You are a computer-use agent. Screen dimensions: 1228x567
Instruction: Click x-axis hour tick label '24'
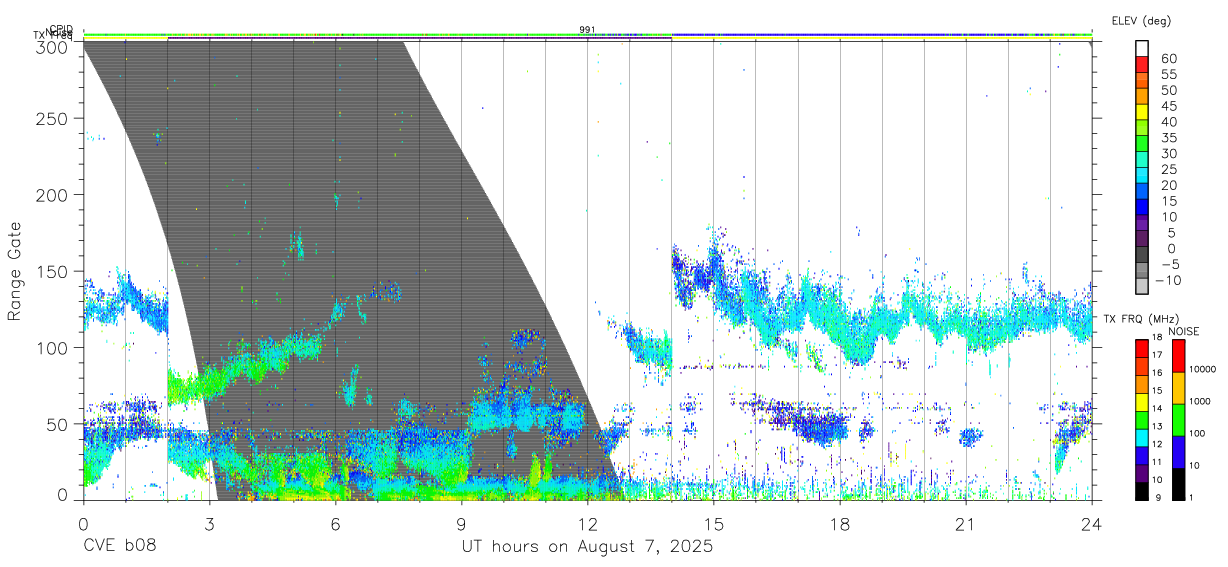coord(1092,524)
